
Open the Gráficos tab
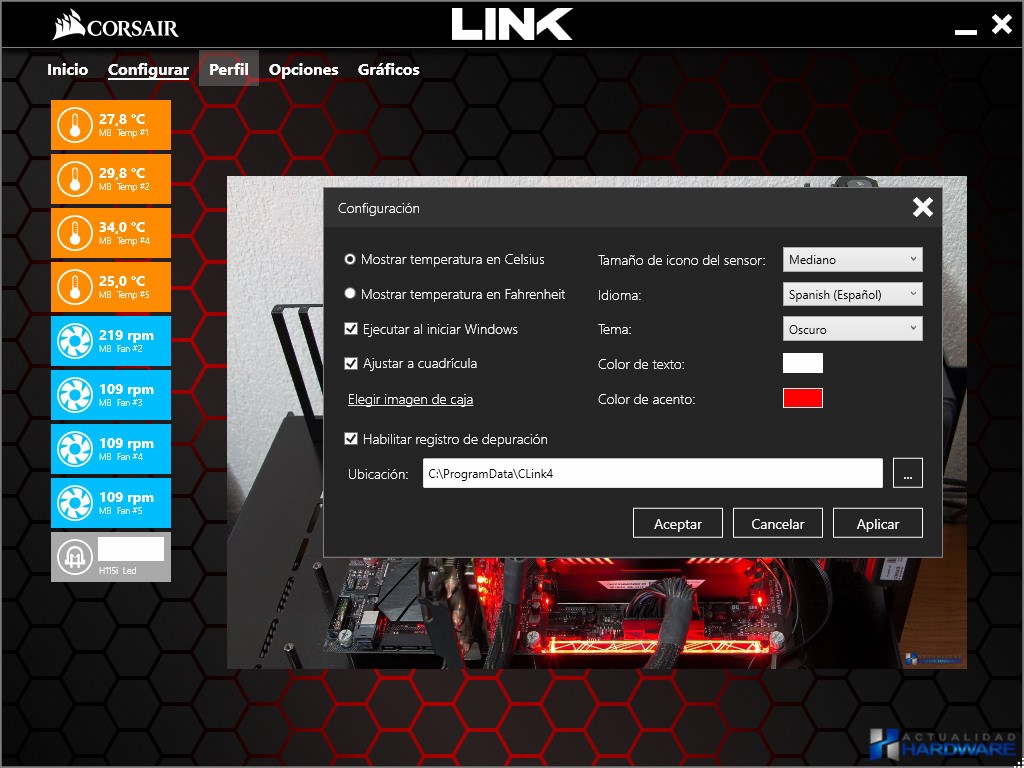click(388, 69)
